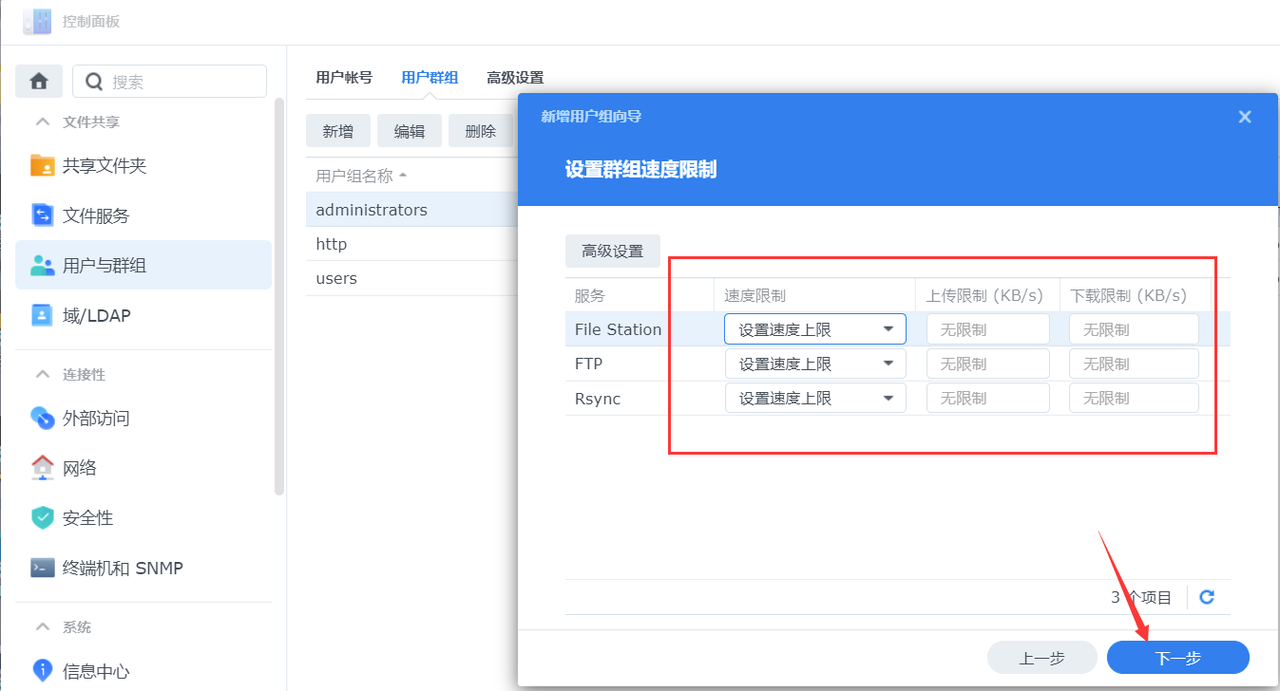Viewport: 1280px width, 691px height.
Task: Open the Network (网络) house icon
Action: 43,468
